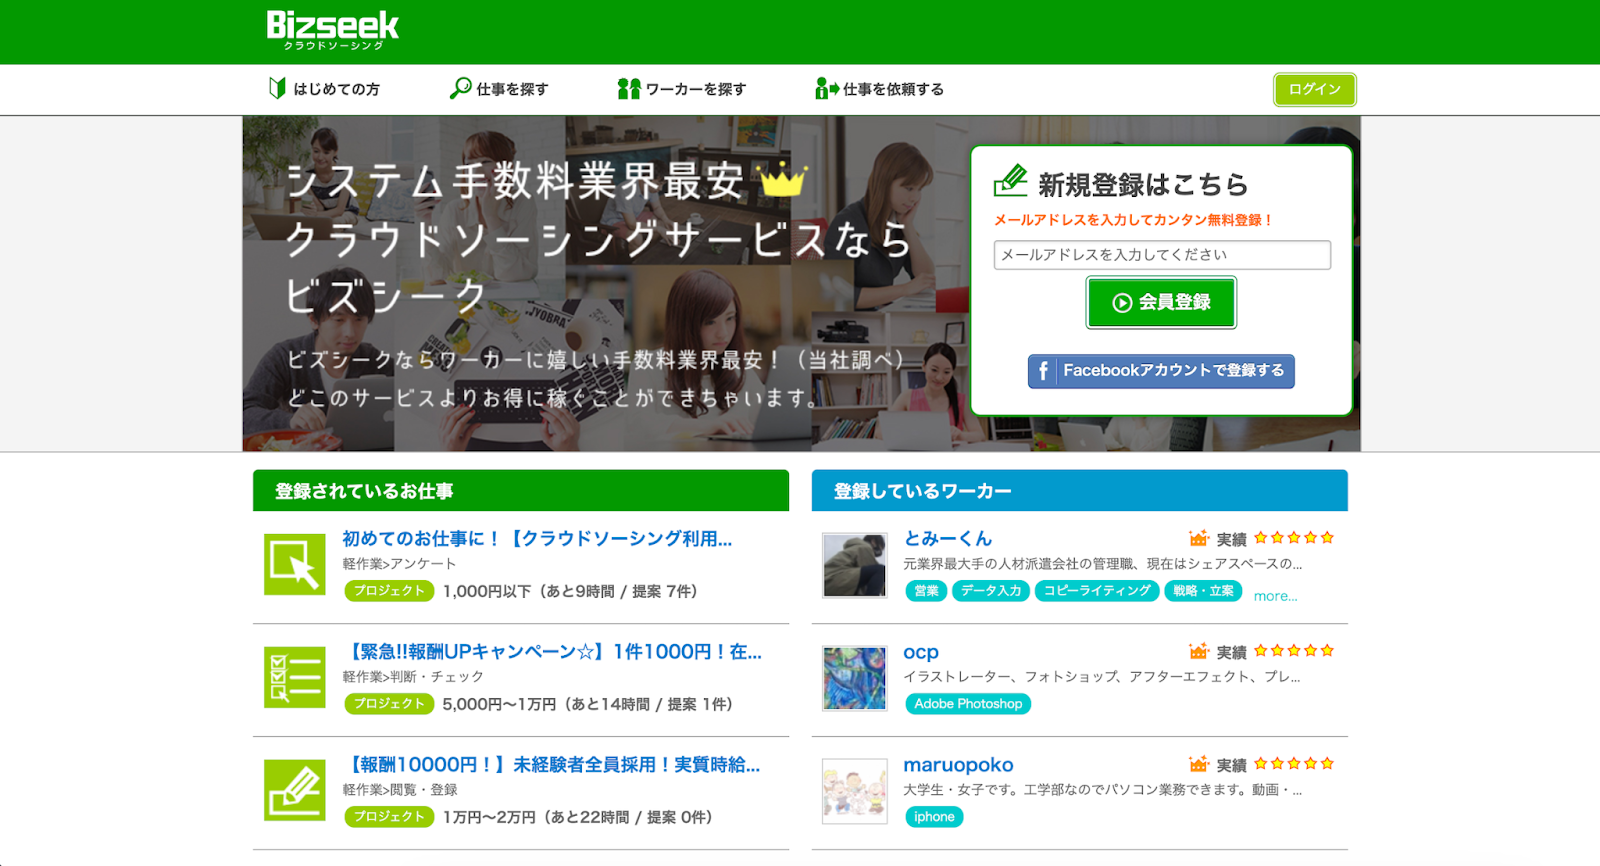Click the magnifier icon beside 仕事を探す
The height and width of the screenshot is (866, 1600).
[460, 88]
